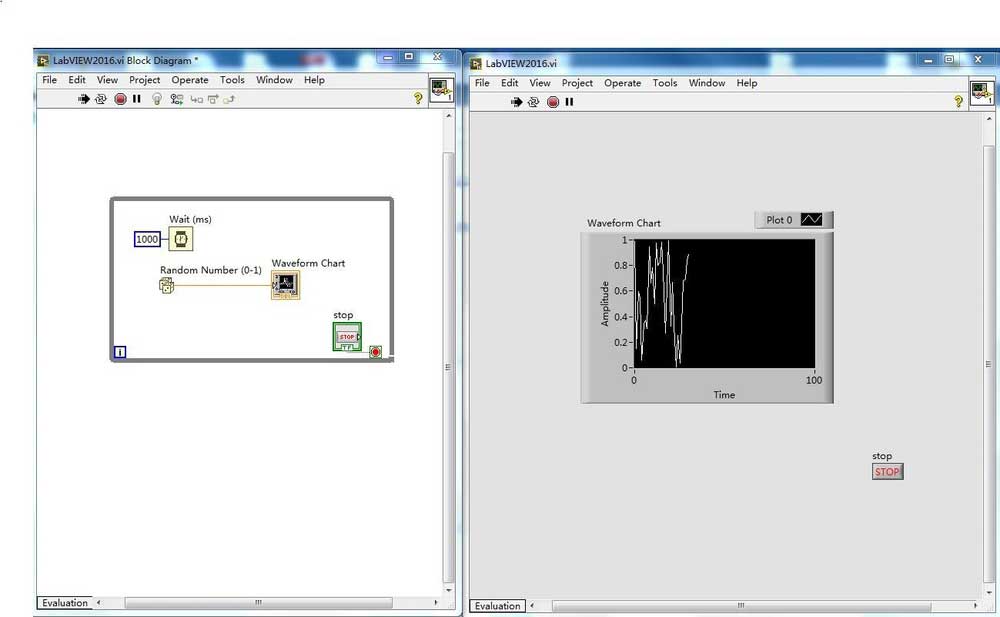Click VI connector icon in Block Diagram window

click(x=441, y=90)
